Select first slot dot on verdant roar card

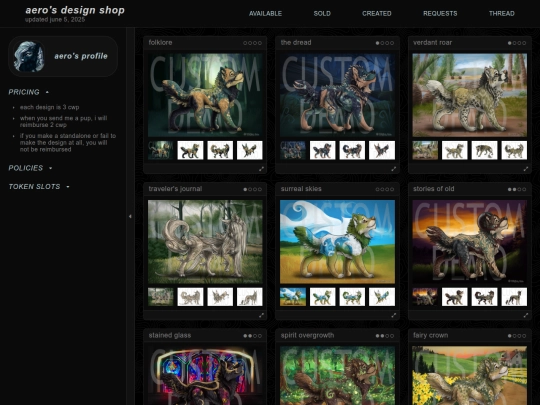510,43
